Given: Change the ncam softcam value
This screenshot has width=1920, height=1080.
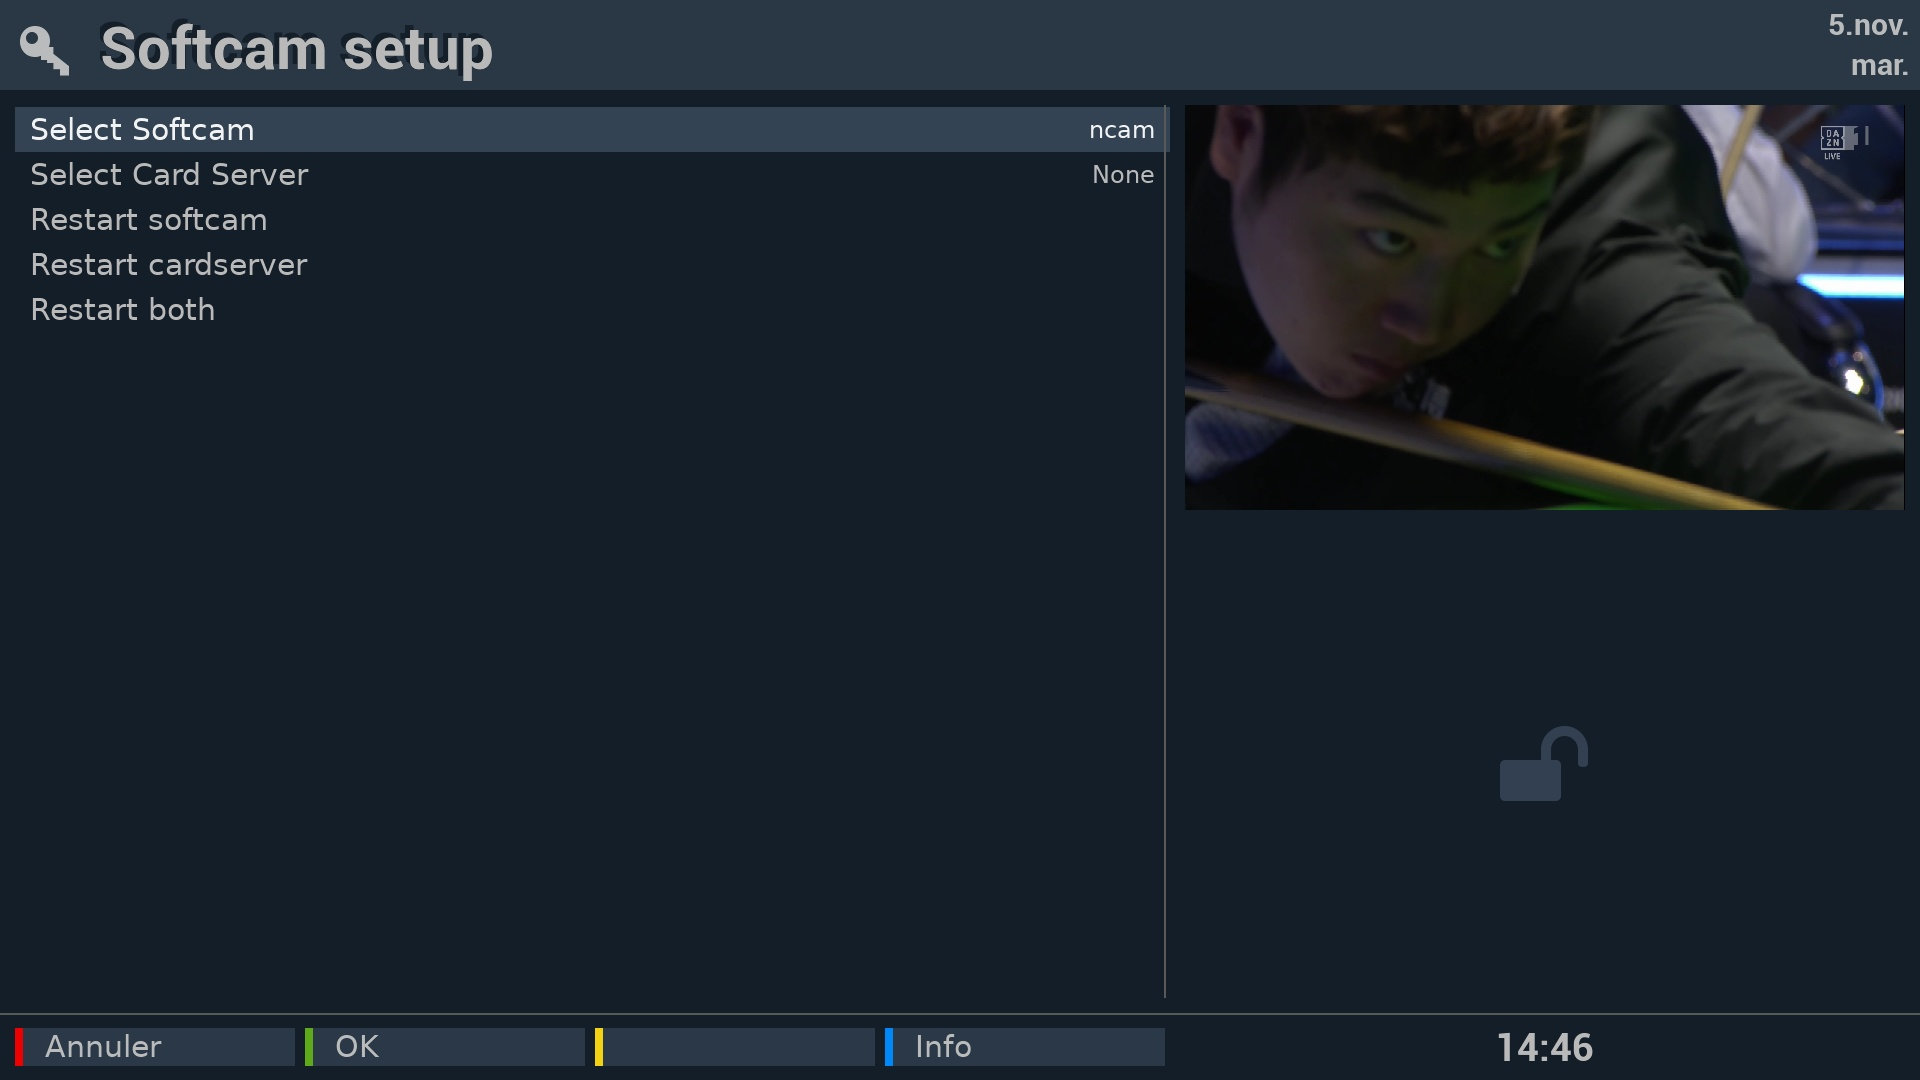Looking at the screenshot, I should tap(1121, 130).
